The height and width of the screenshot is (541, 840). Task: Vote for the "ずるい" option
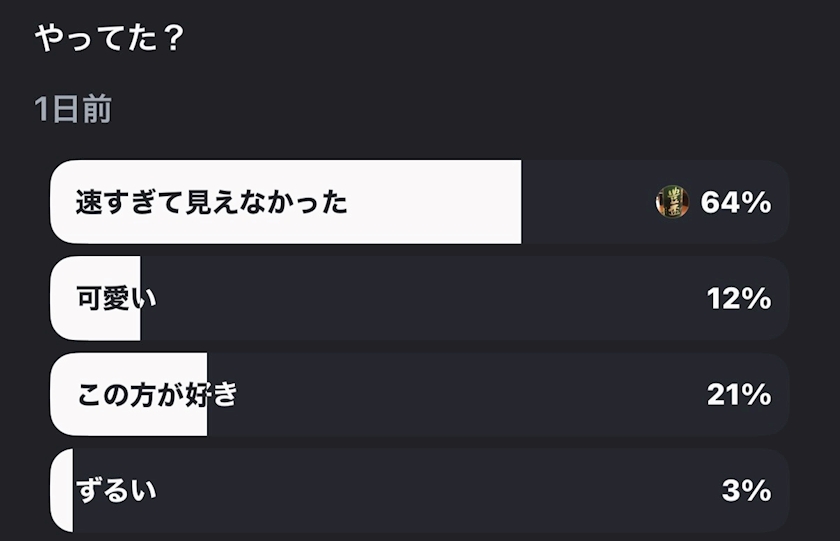coord(116,491)
